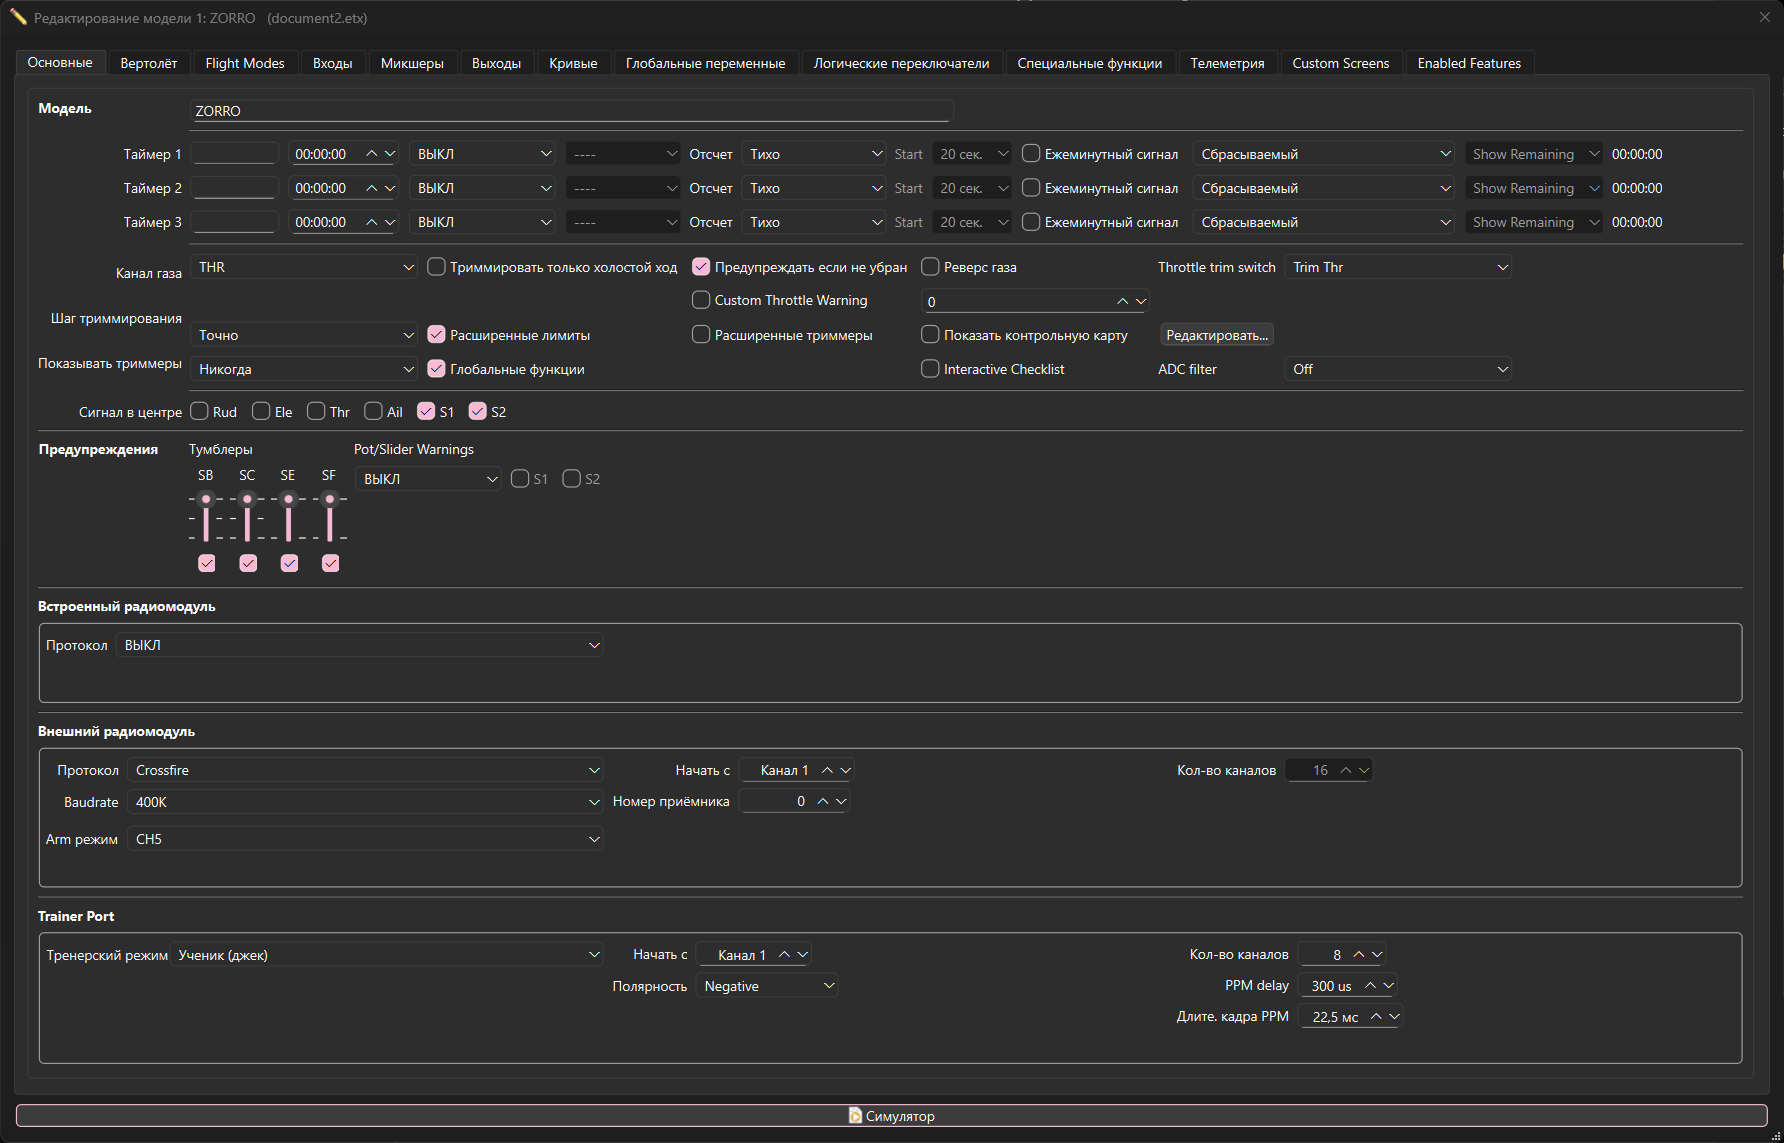Image resolution: width=1784 pixels, height=1143 pixels.
Task: Decrease receiver number value
Action: 841,801
